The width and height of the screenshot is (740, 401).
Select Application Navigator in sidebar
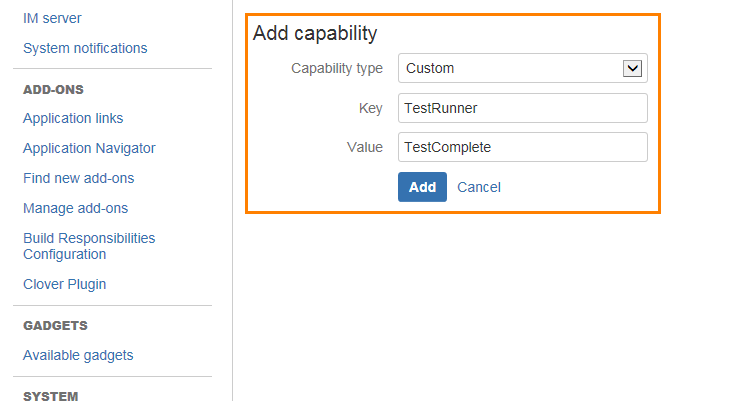[89, 148]
